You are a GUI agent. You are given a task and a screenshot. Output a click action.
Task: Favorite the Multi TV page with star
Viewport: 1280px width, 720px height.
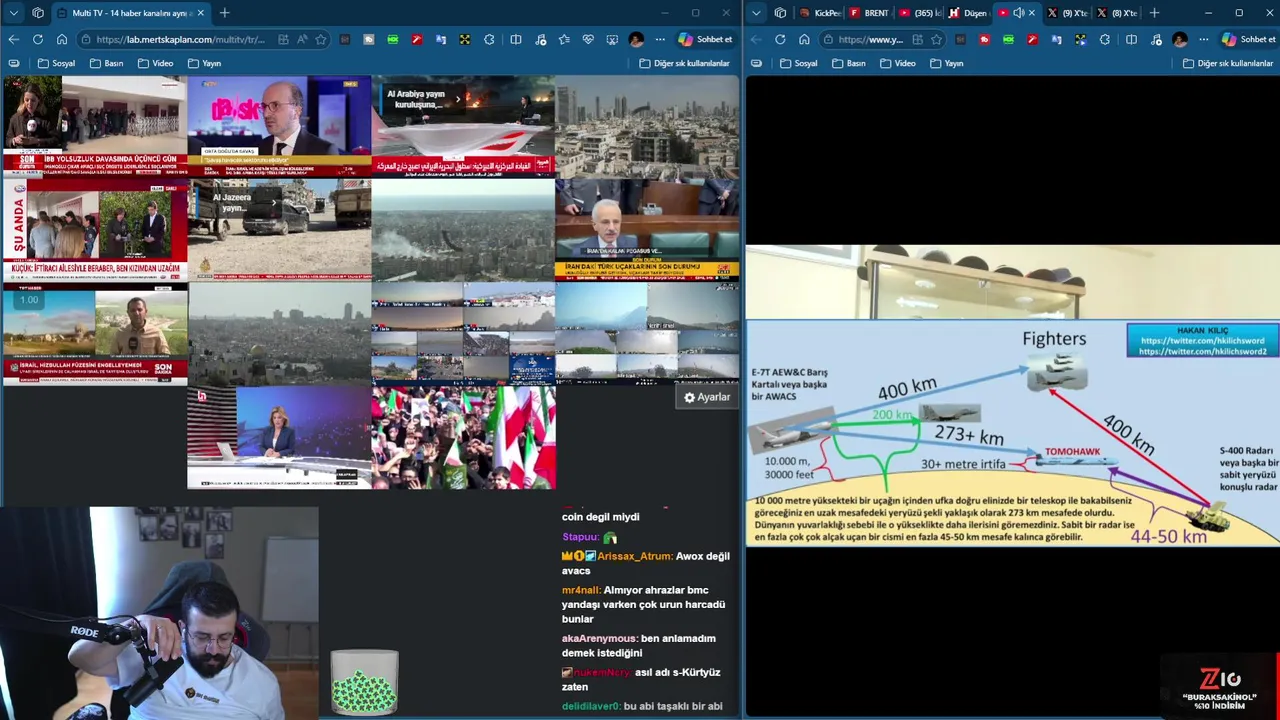(320, 39)
